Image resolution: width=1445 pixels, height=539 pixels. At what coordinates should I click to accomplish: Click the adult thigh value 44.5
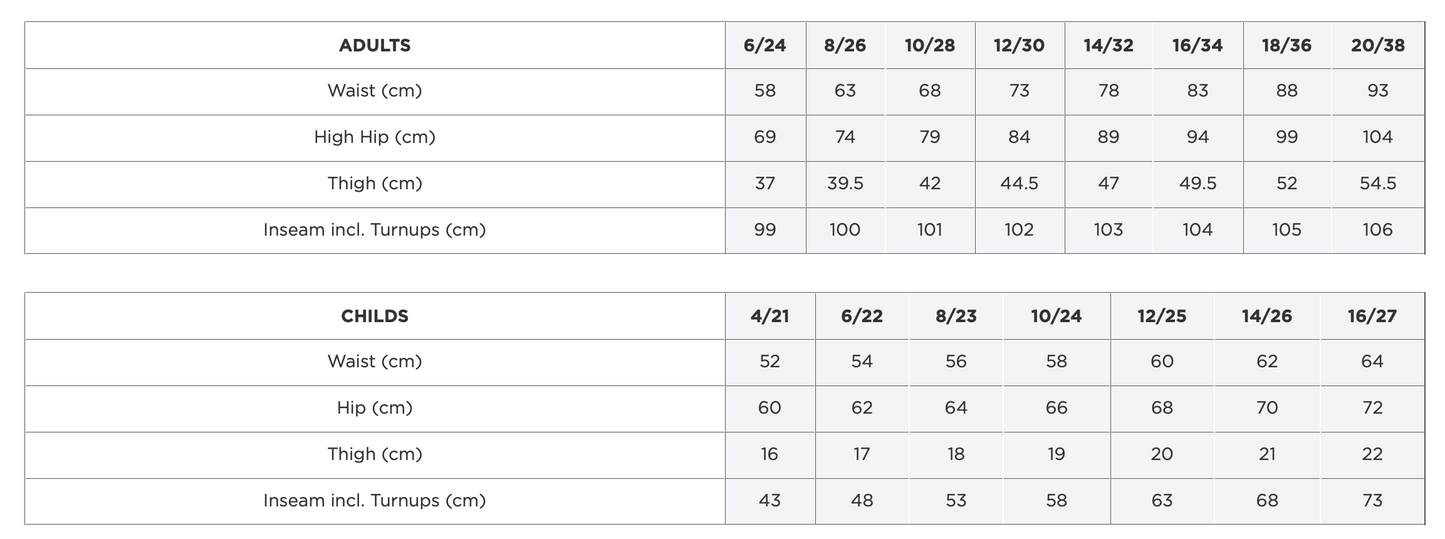pyautogui.click(x=1019, y=184)
